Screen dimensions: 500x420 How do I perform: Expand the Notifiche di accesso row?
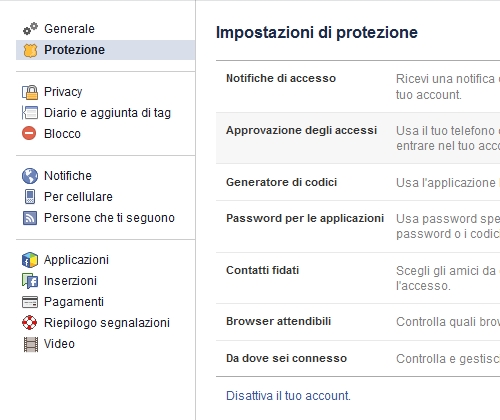(358, 87)
